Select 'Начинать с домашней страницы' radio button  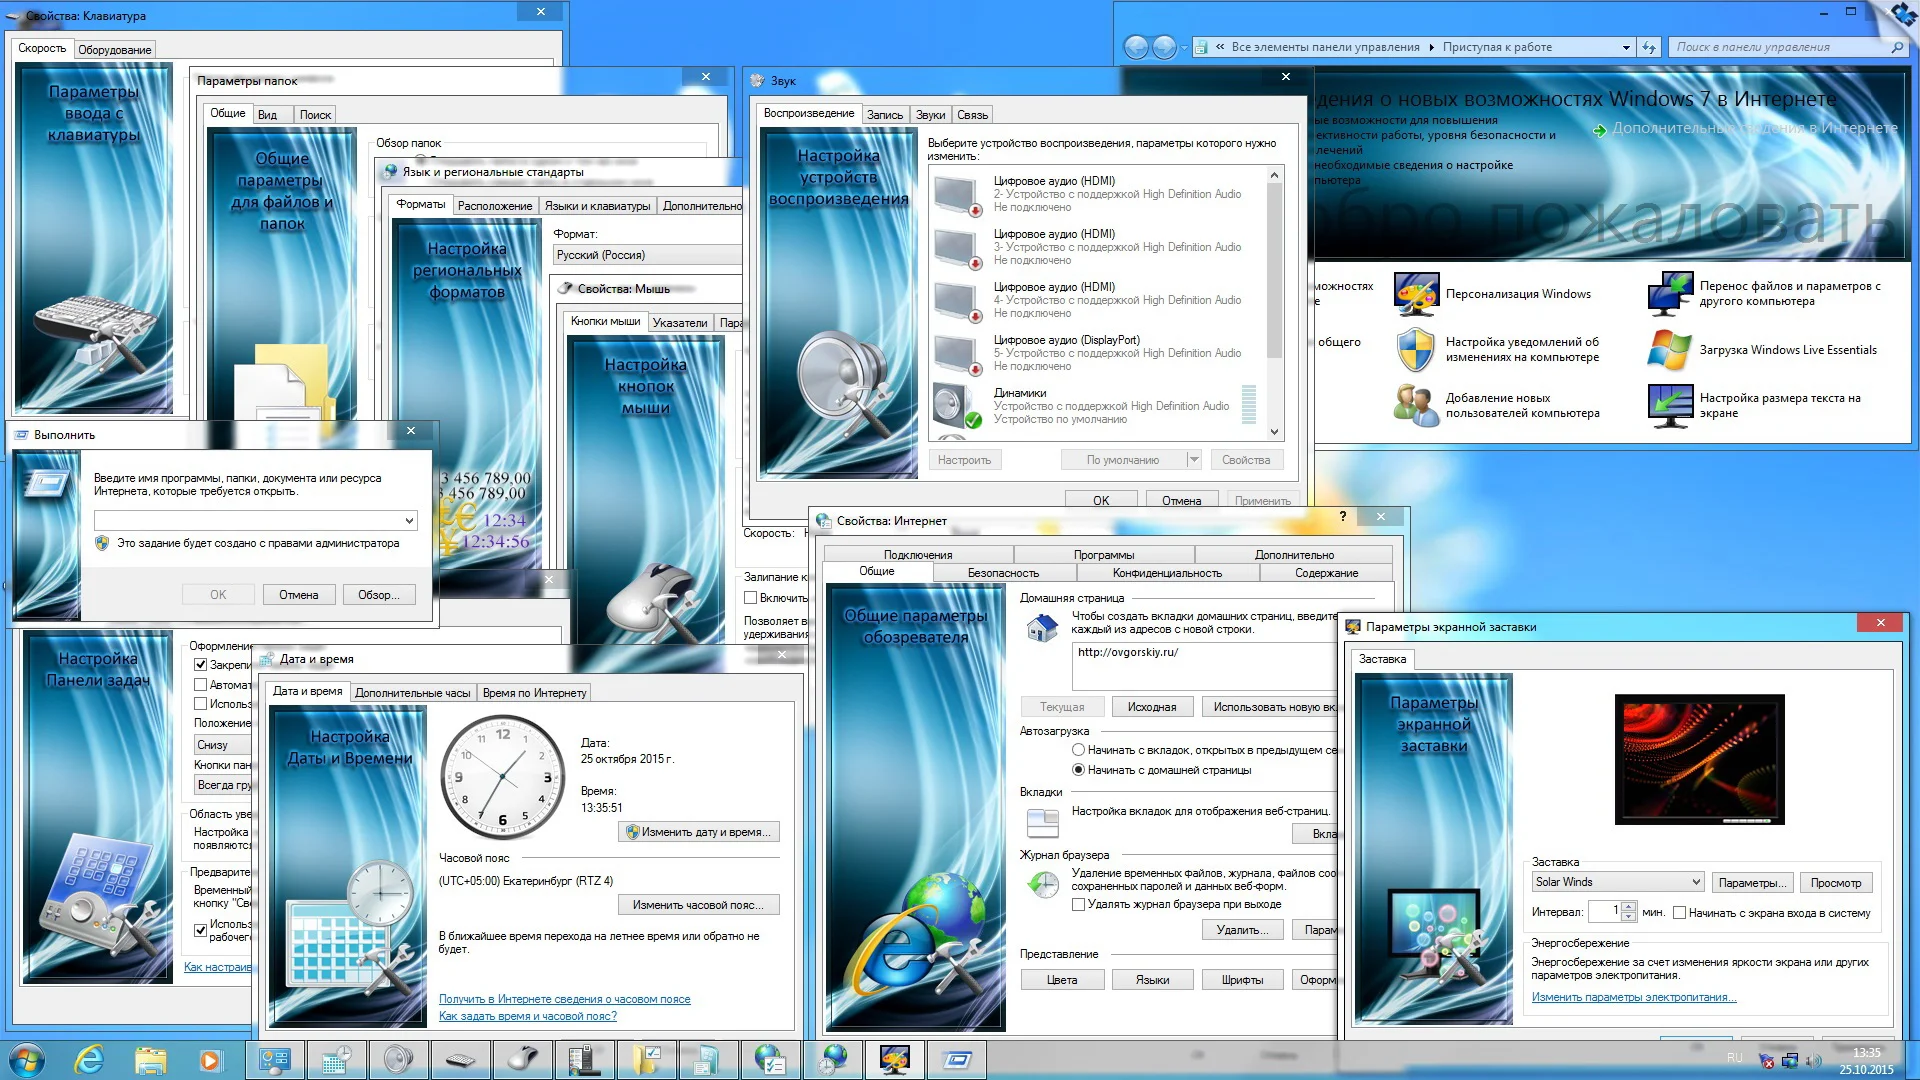1078,770
